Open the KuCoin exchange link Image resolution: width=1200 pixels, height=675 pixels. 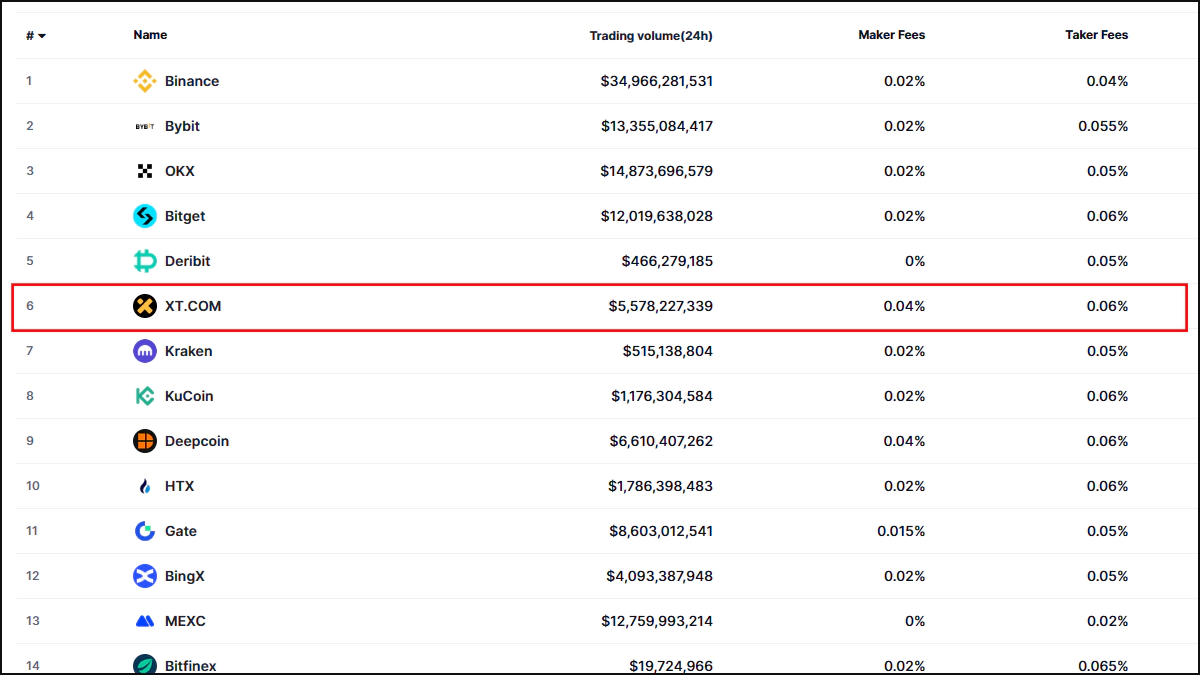[189, 396]
